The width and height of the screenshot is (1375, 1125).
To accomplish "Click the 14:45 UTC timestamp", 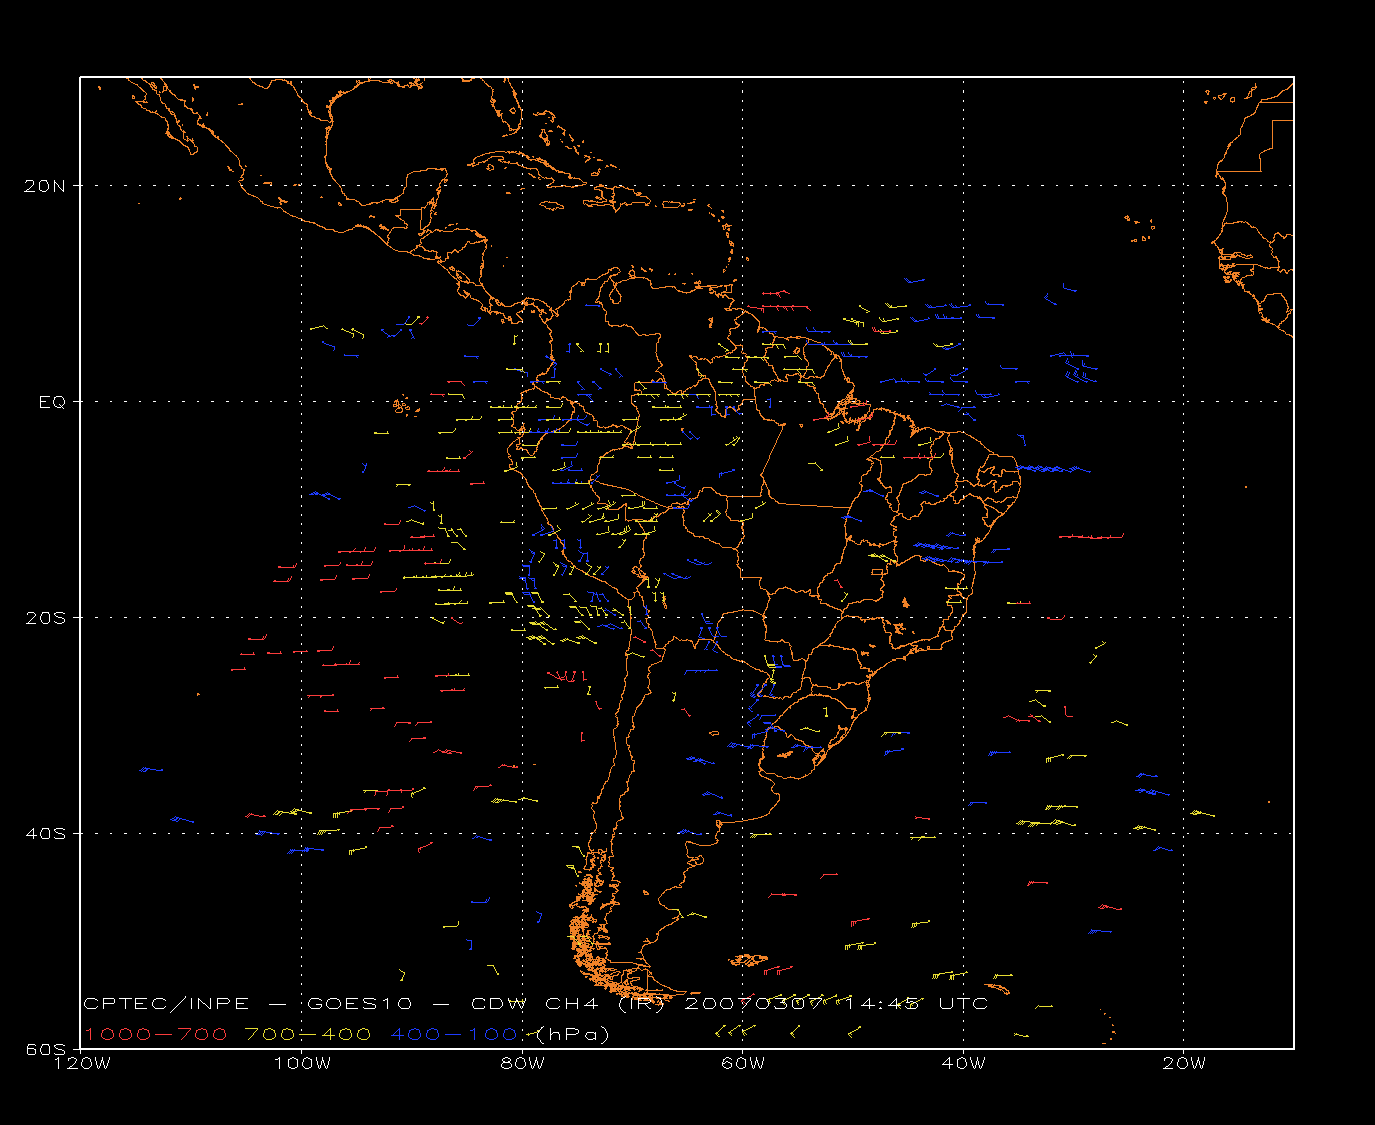I will click(x=917, y=1004).
